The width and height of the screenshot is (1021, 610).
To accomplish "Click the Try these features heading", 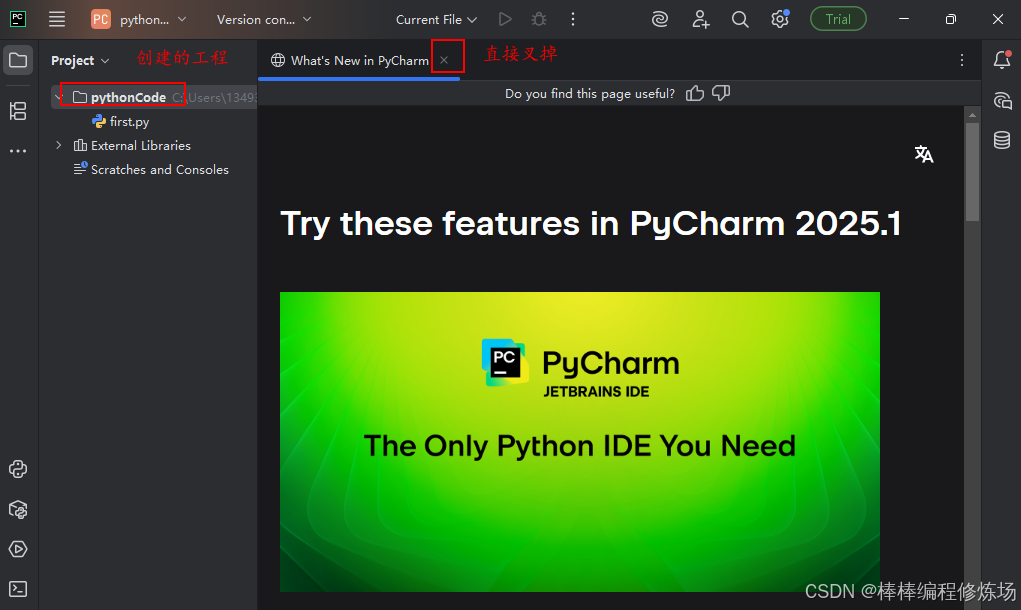I will pos(591,223).
